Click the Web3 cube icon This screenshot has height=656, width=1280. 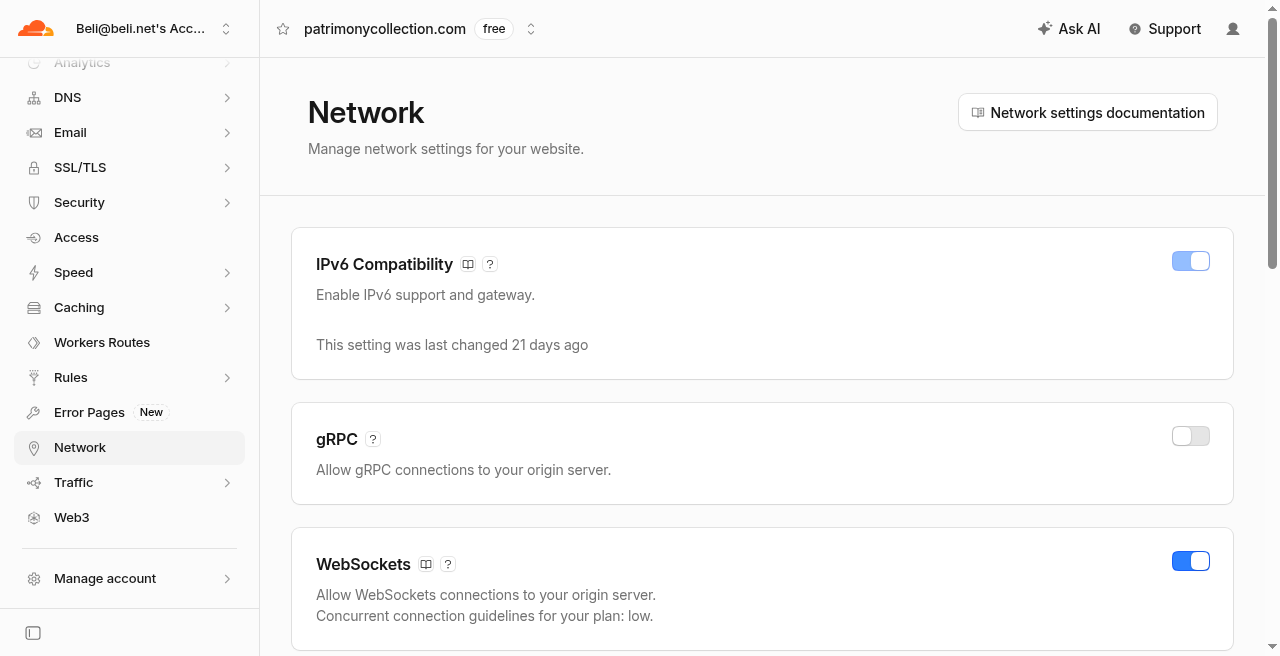click(34, 518)
